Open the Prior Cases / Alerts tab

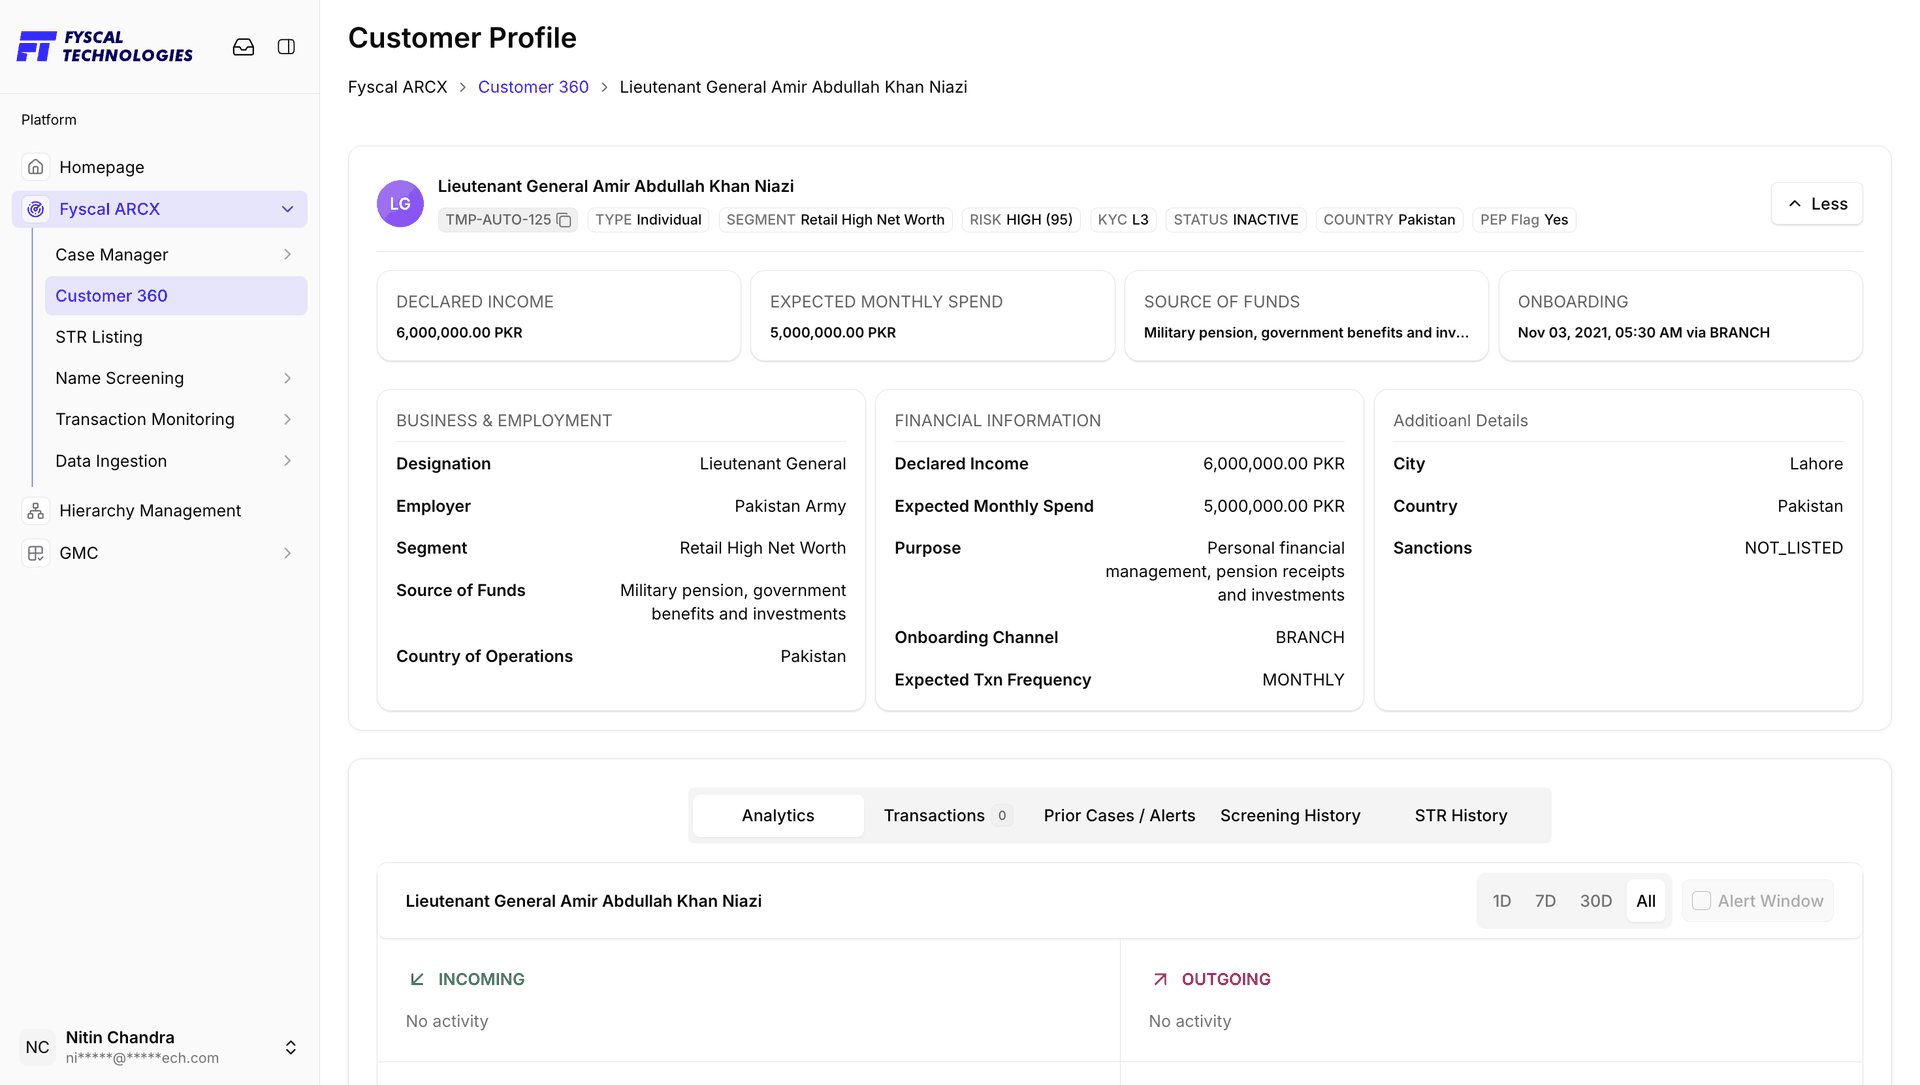click(x=1119, y=816)
